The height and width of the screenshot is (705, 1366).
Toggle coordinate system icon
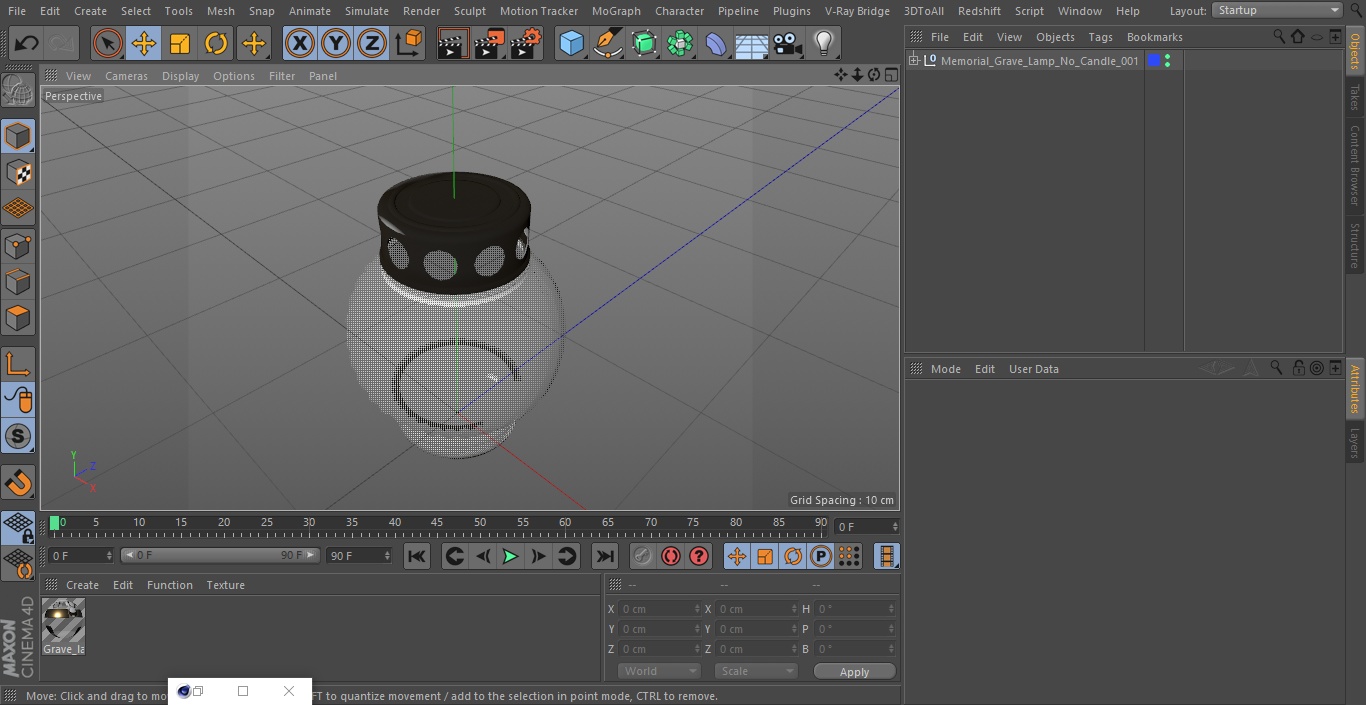click(x=409, y=44)
